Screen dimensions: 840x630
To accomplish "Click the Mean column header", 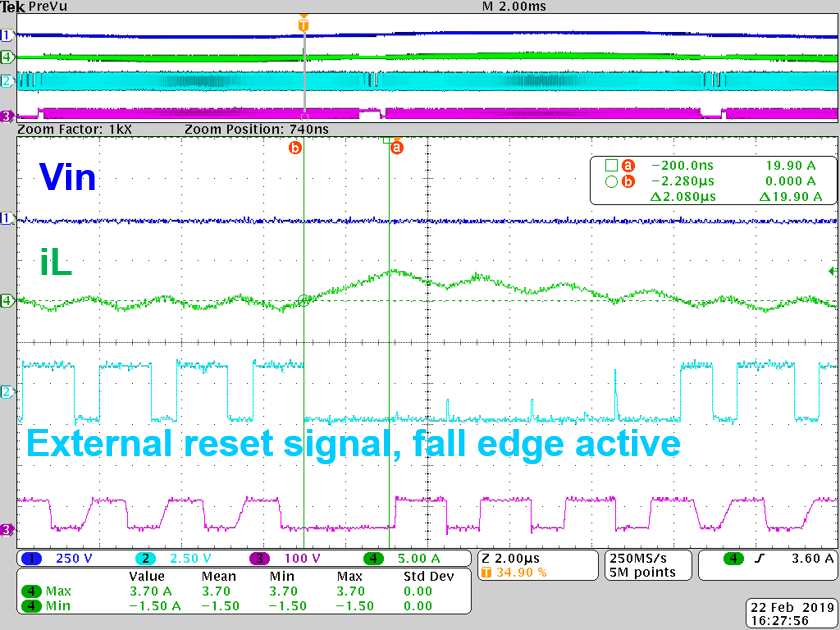I will 218,576.
